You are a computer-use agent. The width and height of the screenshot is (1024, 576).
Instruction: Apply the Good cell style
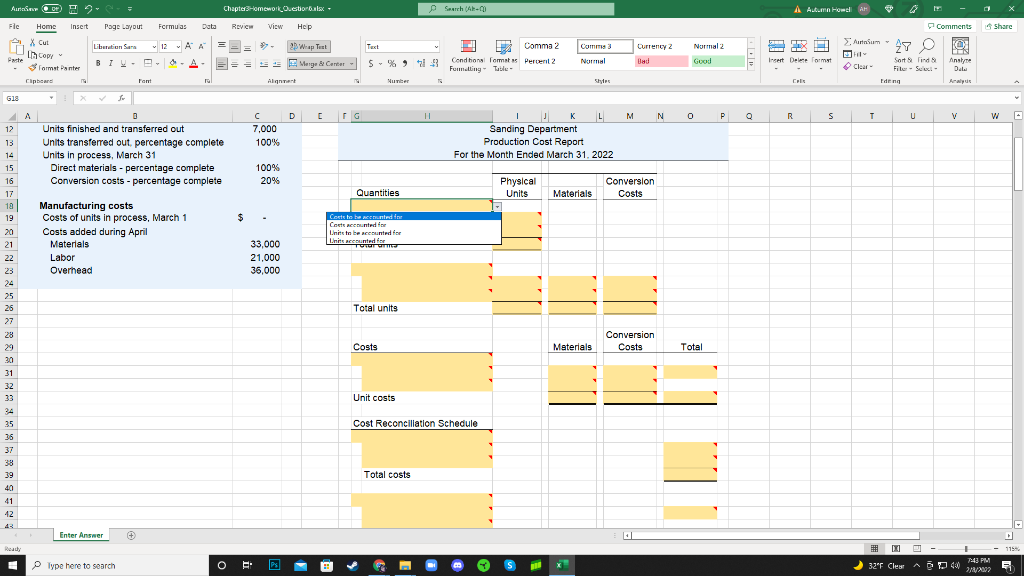[718, 61]
